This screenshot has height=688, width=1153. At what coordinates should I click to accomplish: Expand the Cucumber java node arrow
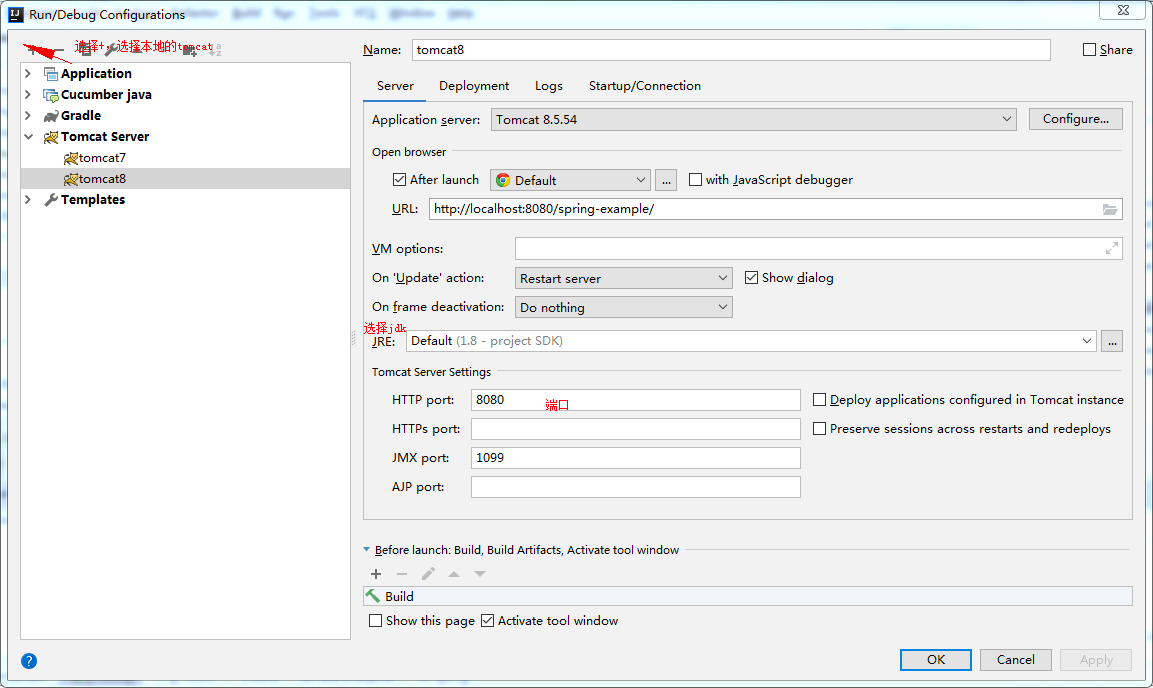click(x=28, y=95)
